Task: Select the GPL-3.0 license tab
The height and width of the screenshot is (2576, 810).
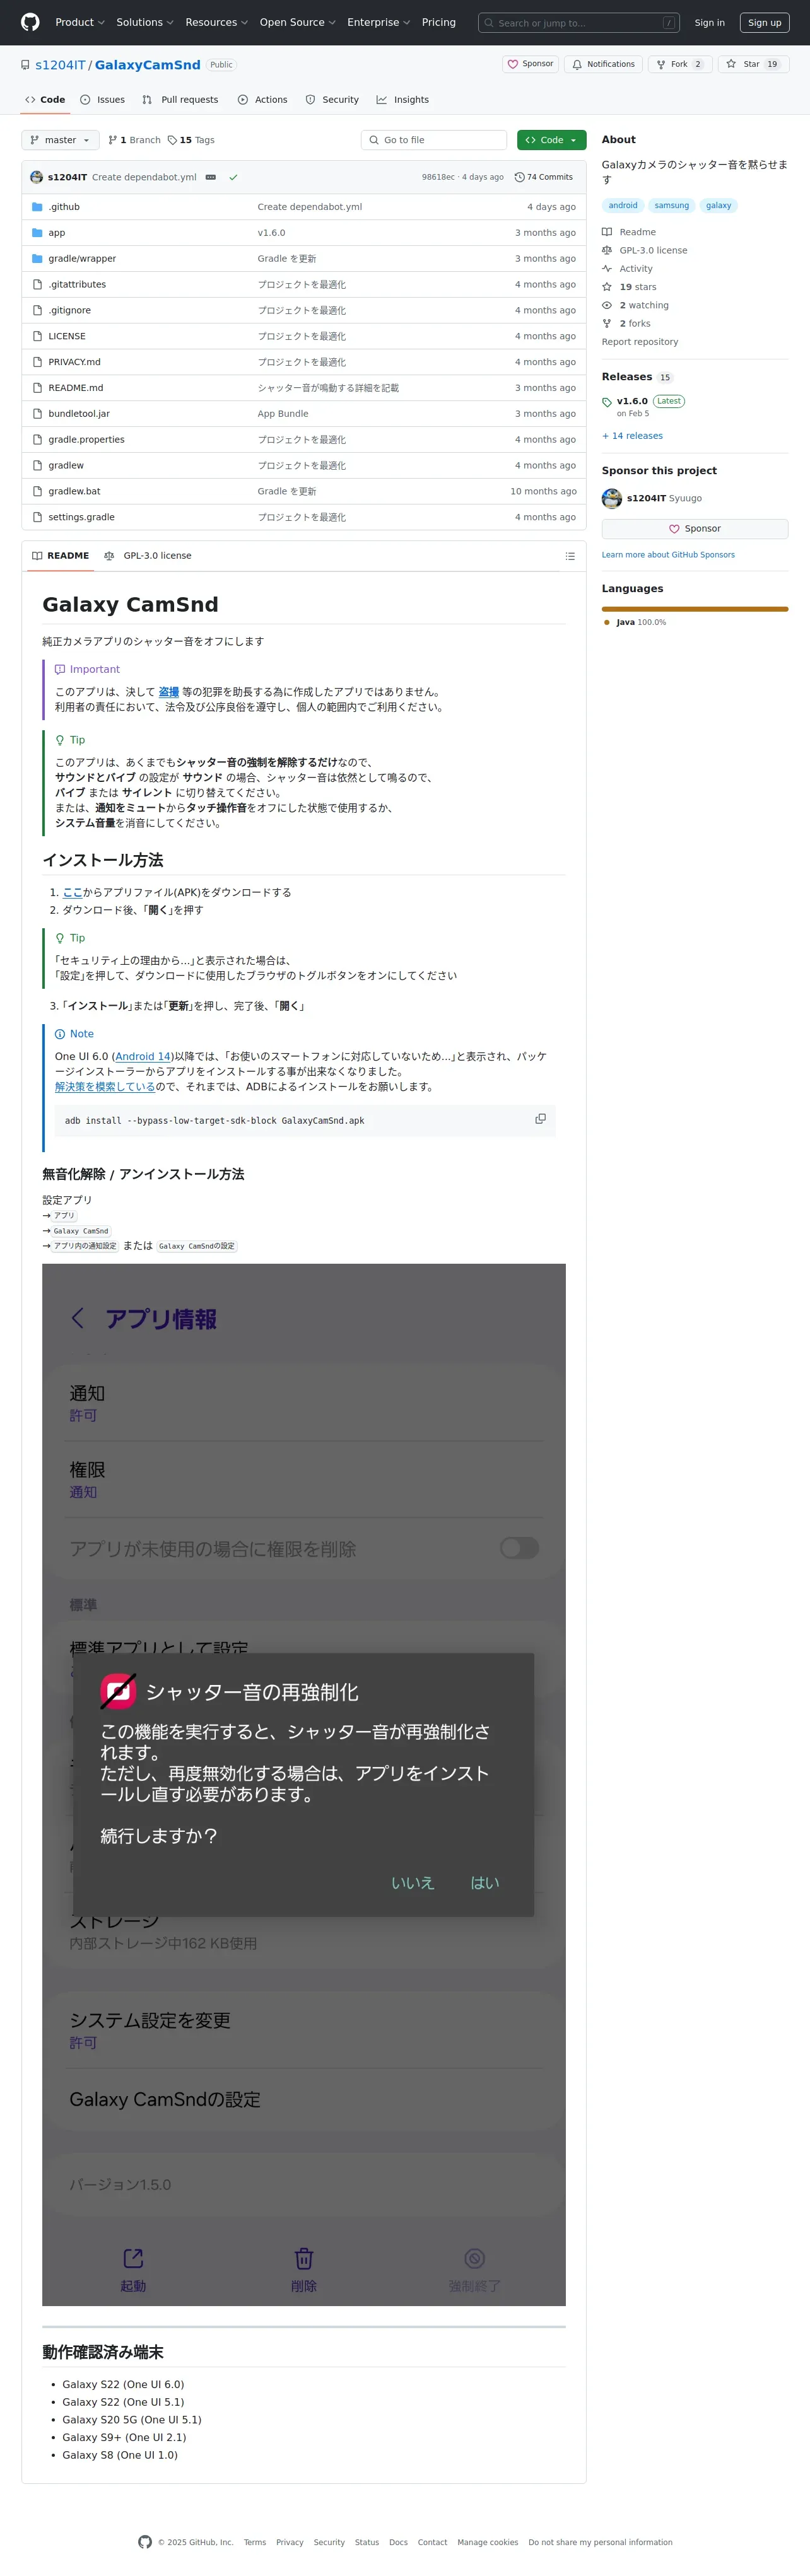Action: (x=148, y=556)
